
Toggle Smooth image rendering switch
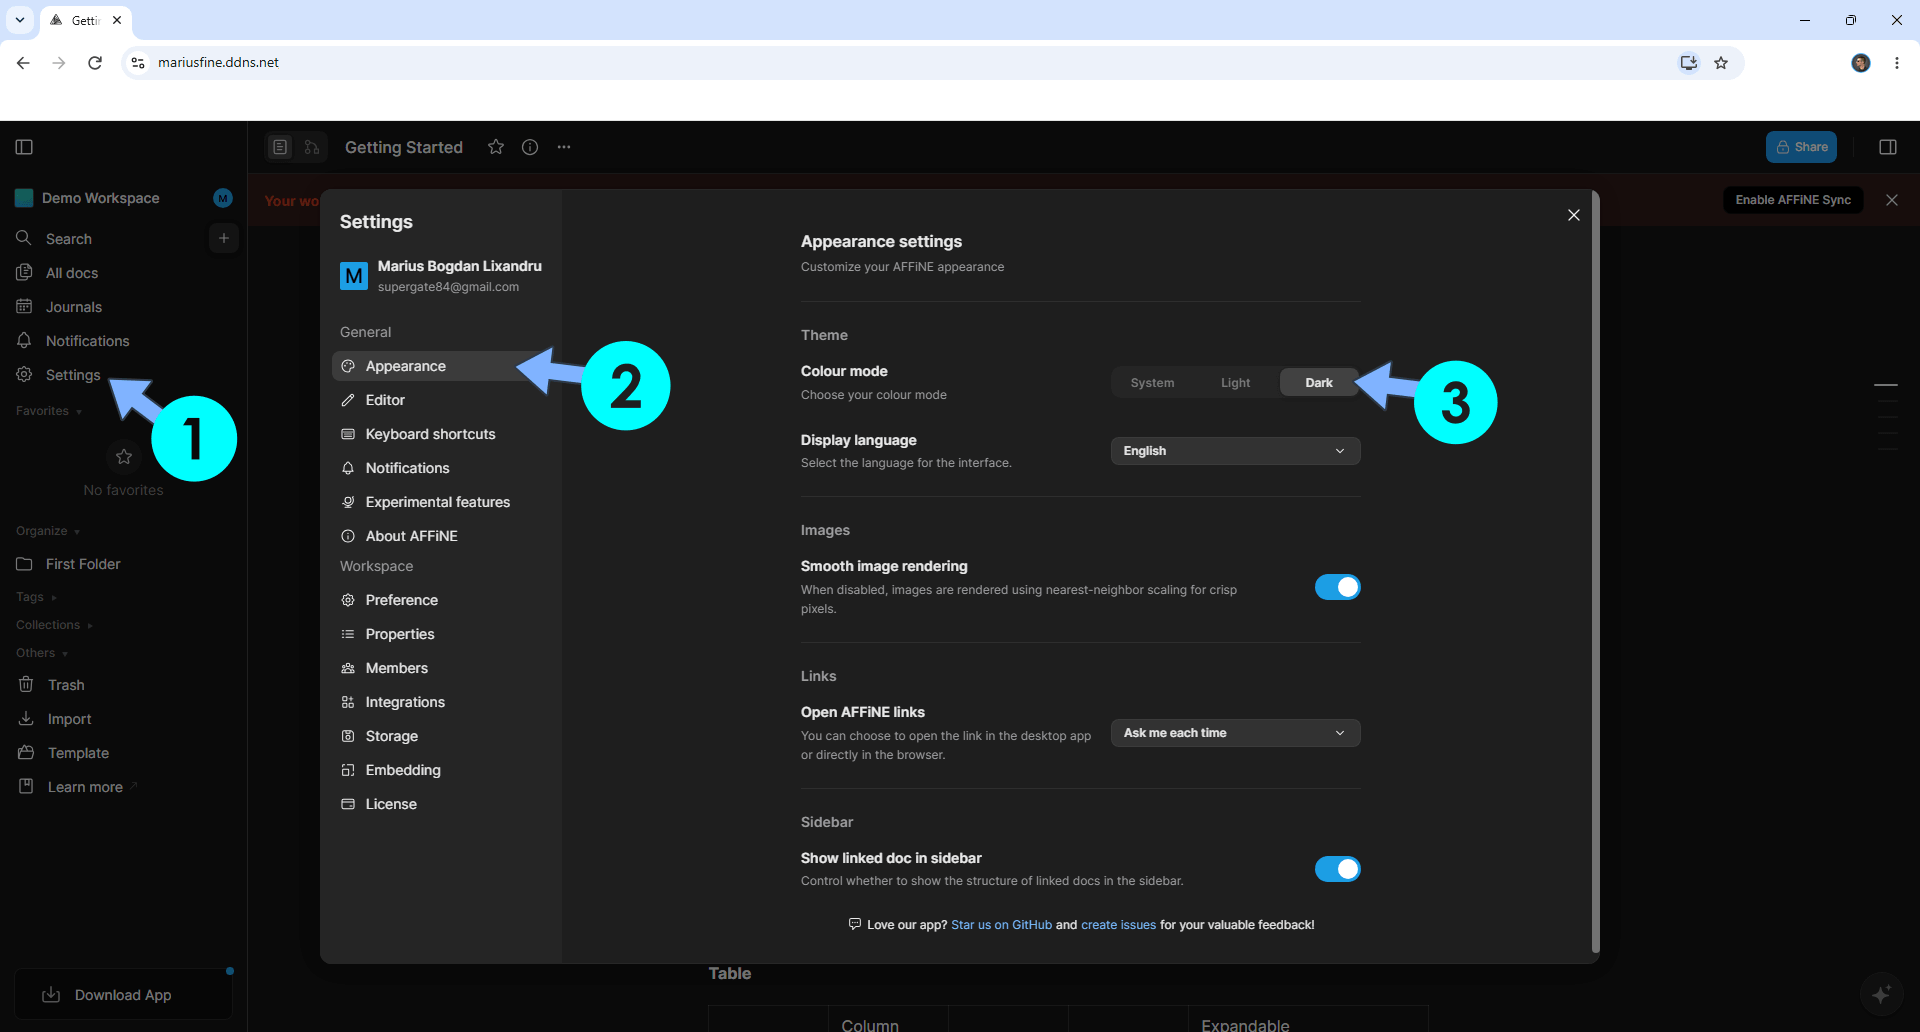pos(1337,587)
